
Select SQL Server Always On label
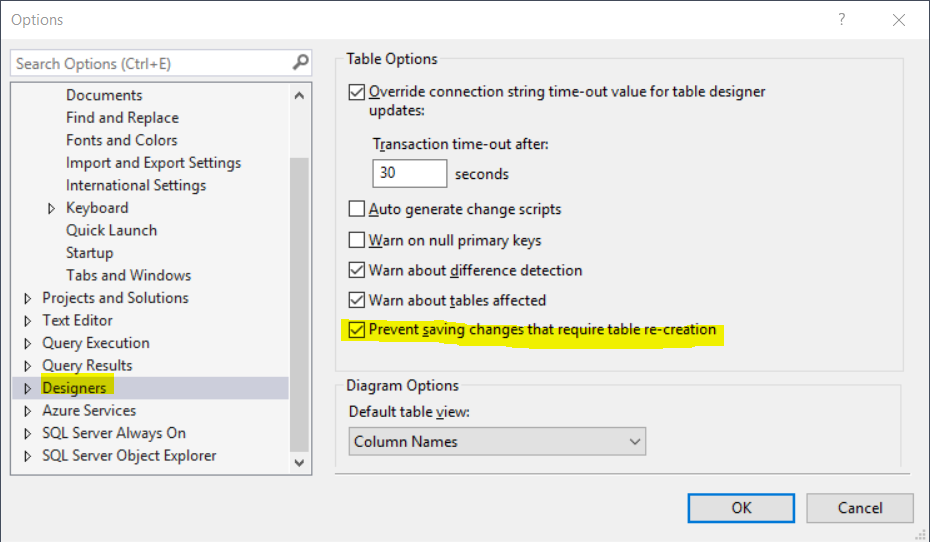coord(114,433)
